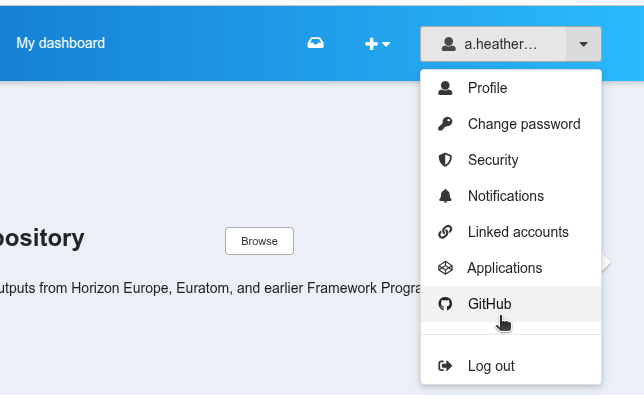Open the Change password menu item

pos(523,124)
